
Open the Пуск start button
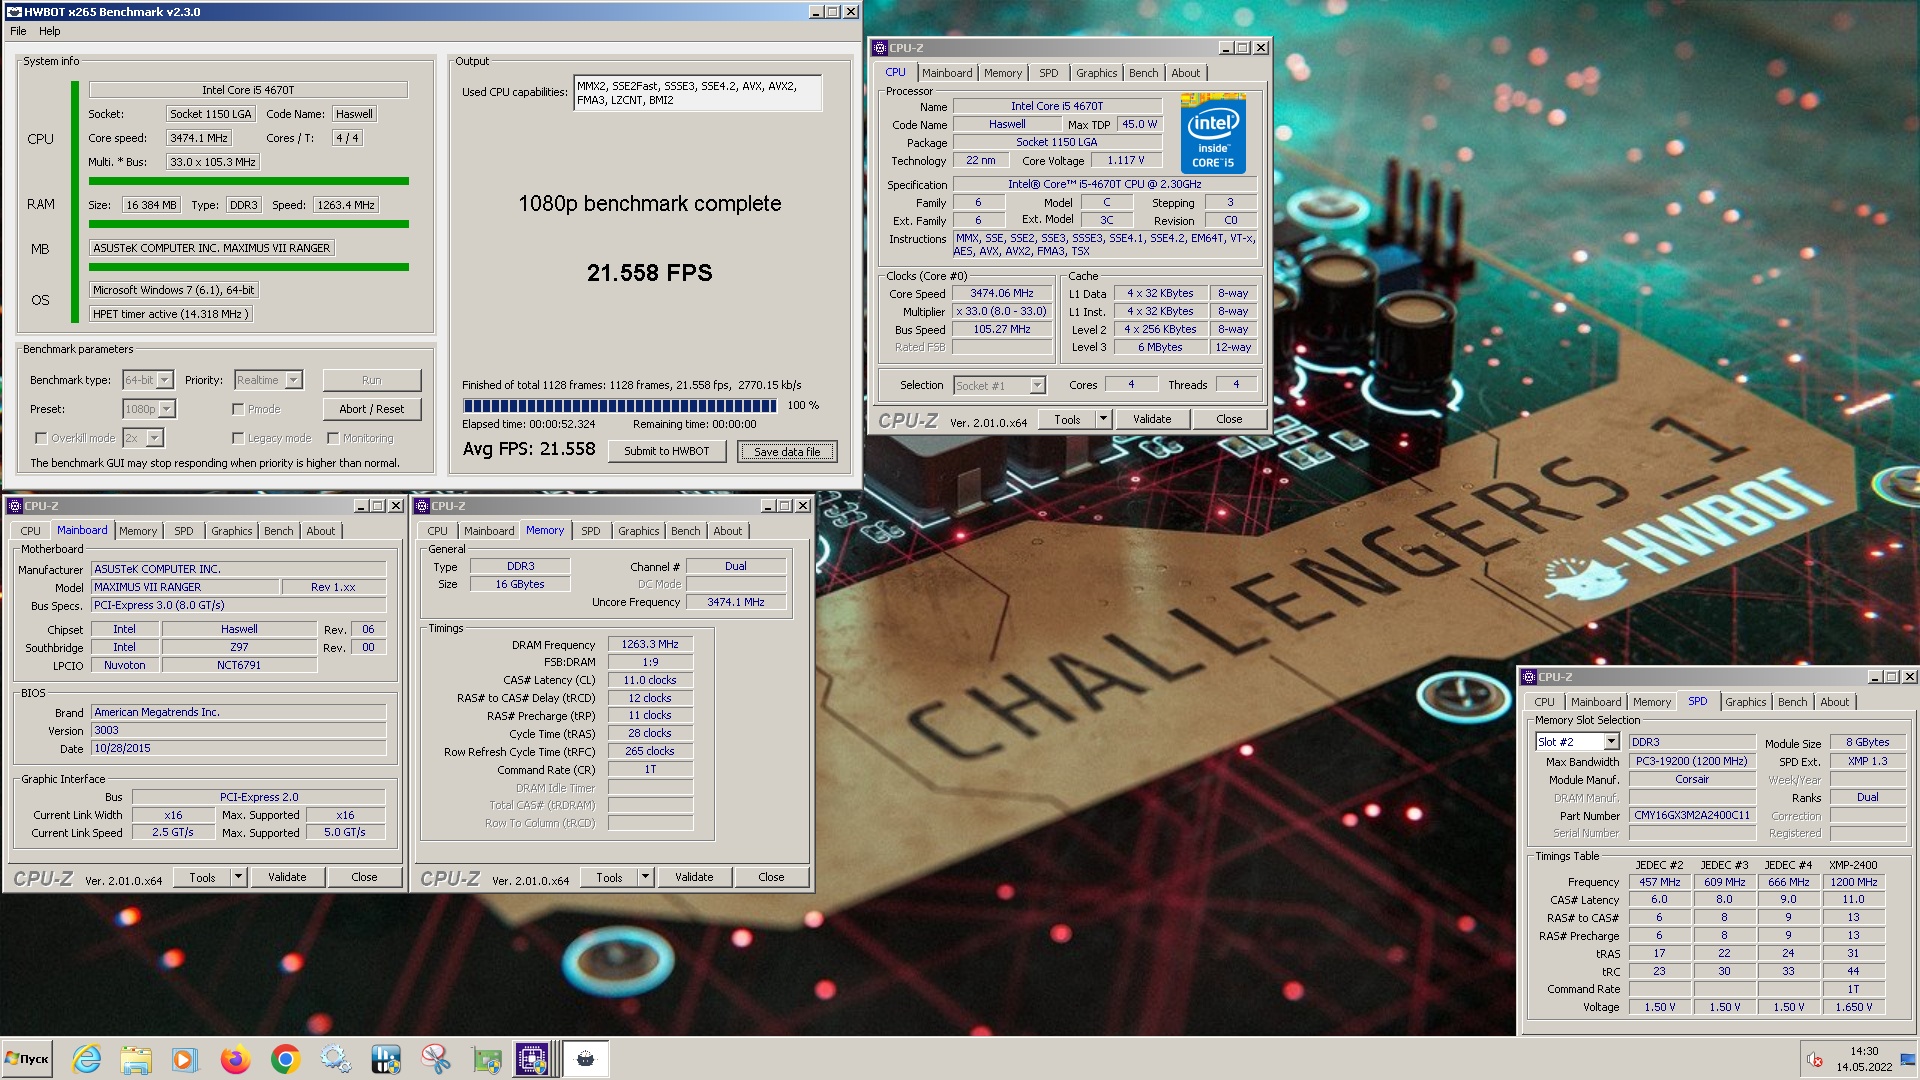[28, 1059]
